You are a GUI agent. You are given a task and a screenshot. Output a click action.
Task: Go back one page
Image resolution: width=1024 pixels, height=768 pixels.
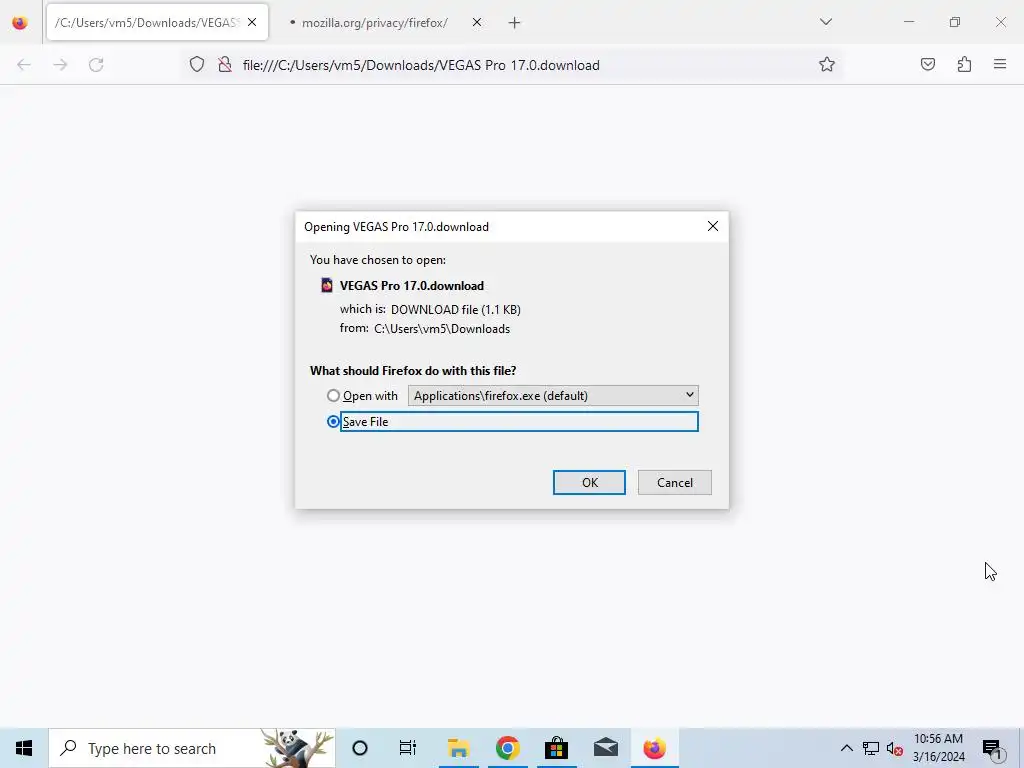(24, 65)
